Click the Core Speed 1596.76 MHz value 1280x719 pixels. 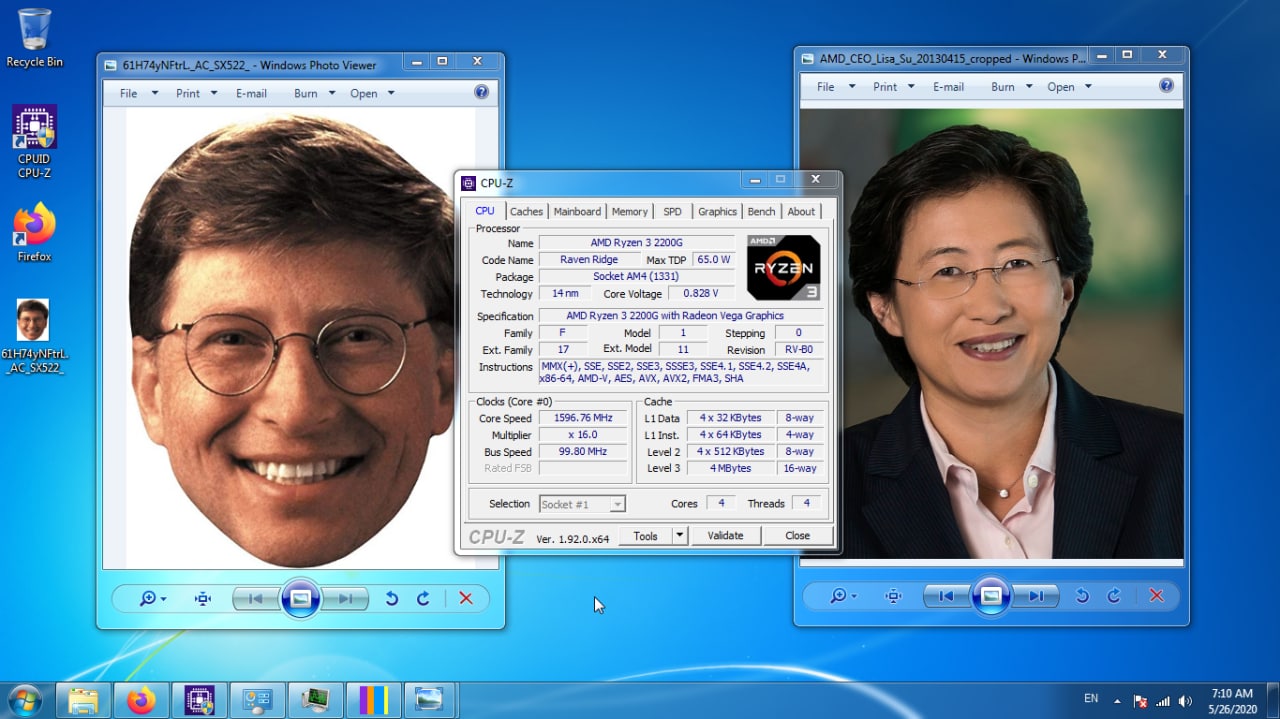(583, 418)
